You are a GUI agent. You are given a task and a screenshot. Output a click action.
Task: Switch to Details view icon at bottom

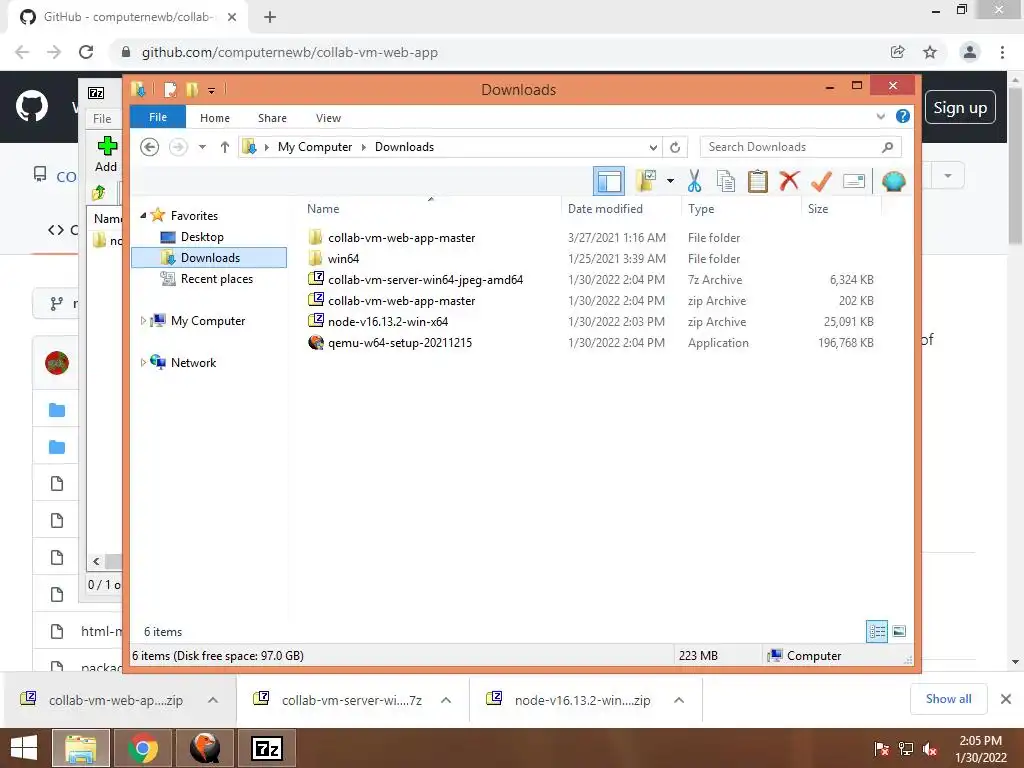[877, 632]
